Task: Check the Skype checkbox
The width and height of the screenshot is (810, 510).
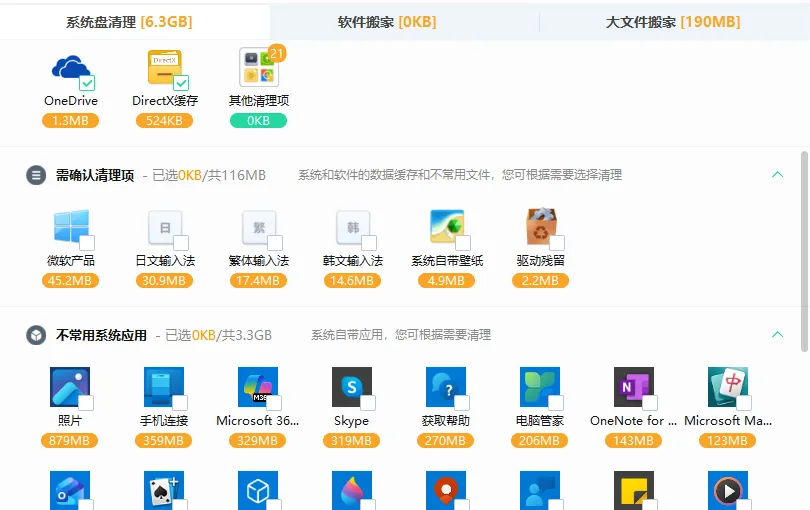Action: pos(368,403)
